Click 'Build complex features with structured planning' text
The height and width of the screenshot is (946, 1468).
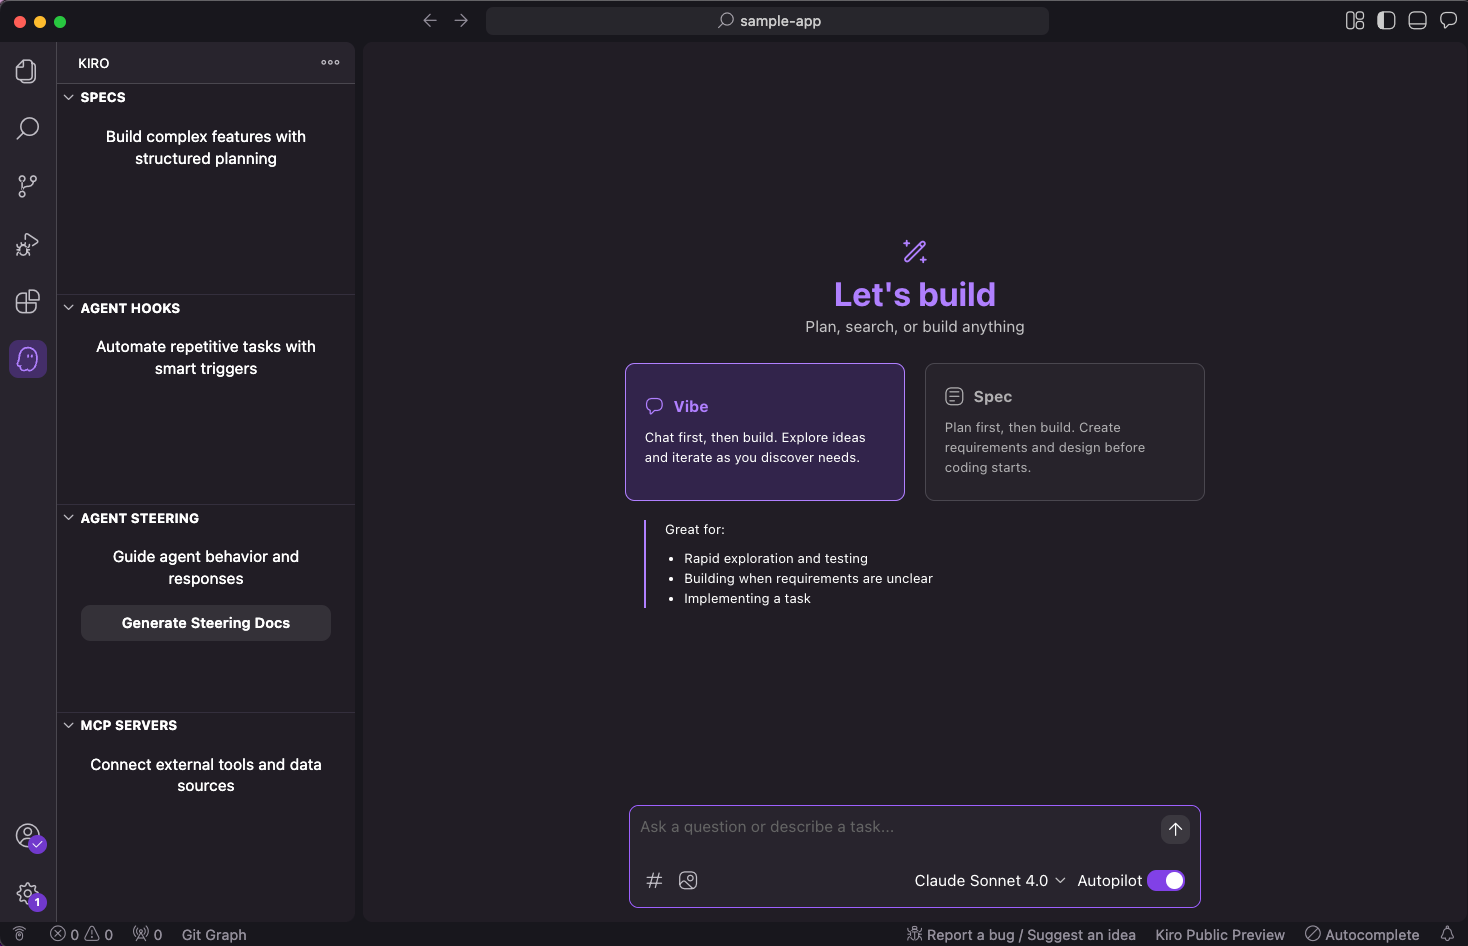click(206, 147)
